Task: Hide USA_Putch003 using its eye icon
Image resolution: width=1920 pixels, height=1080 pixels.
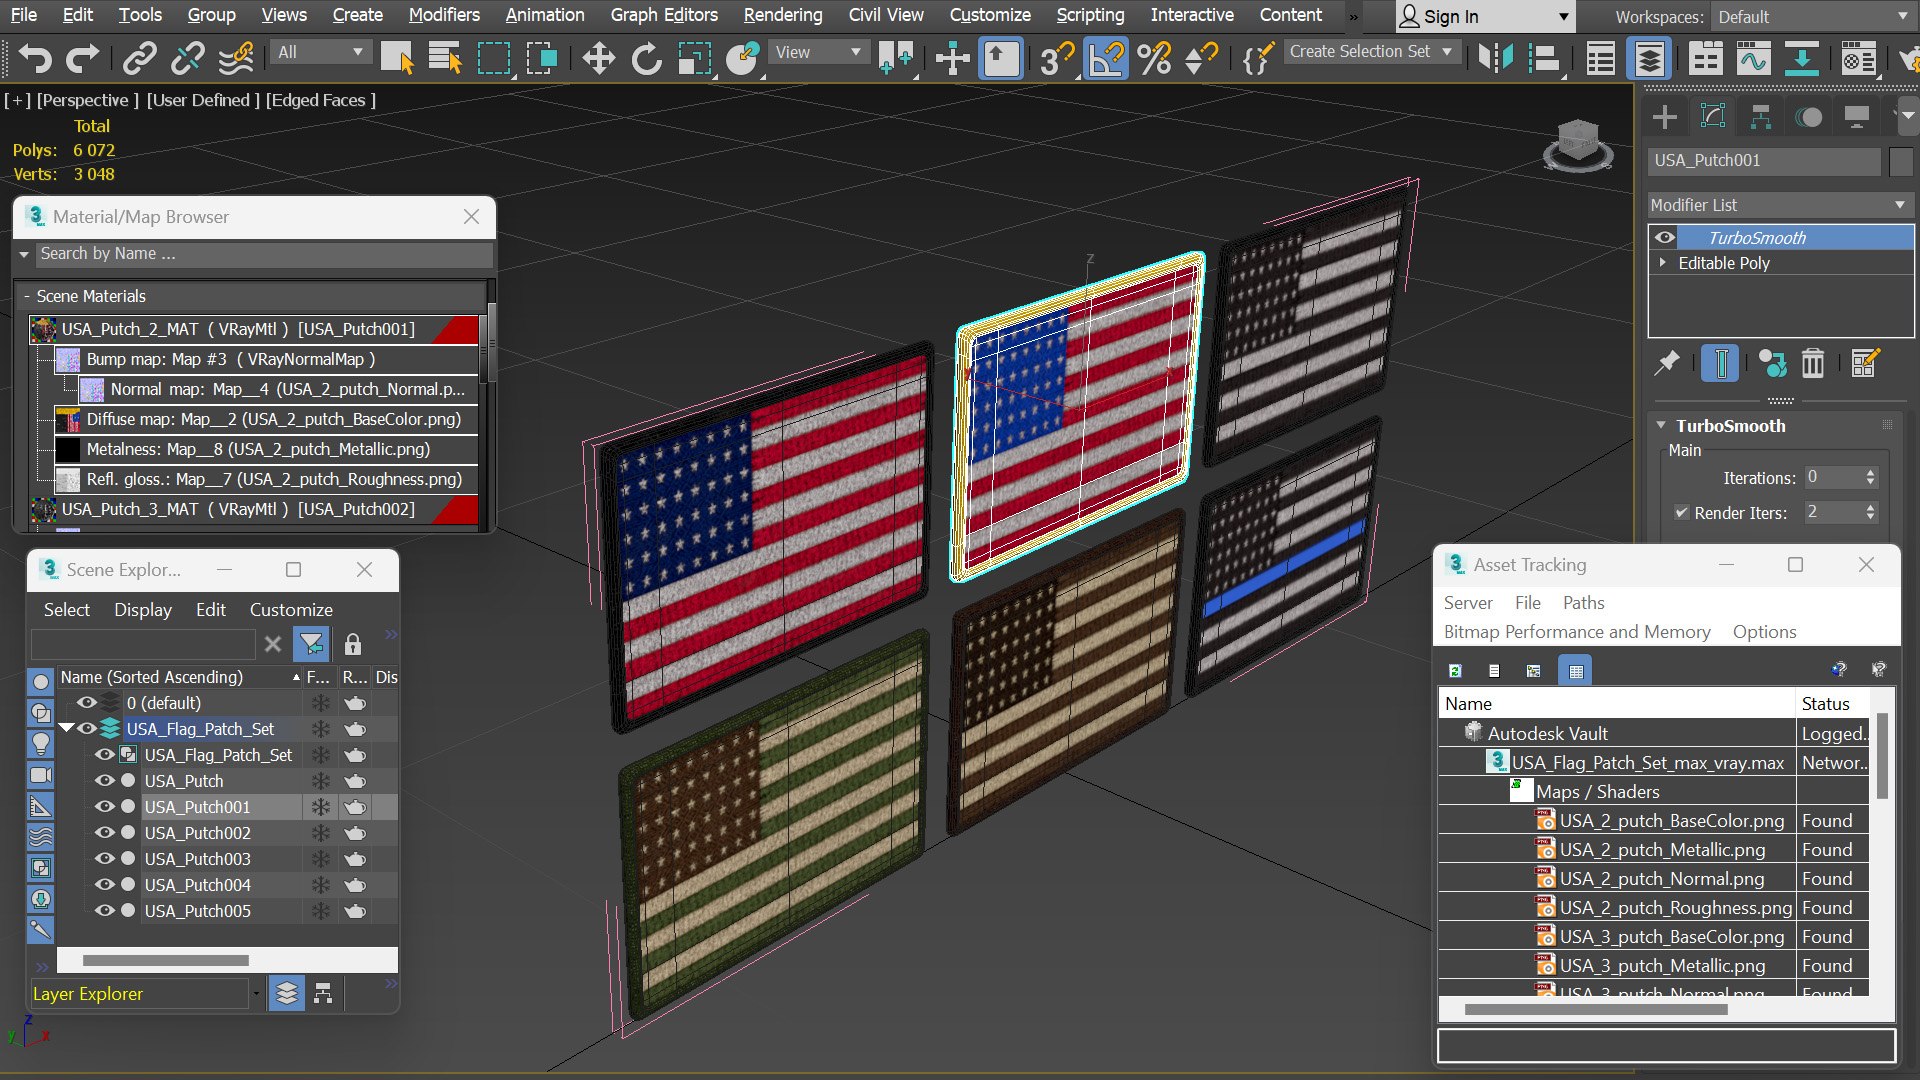Action: pyautogui.click(x=104, y=859)
